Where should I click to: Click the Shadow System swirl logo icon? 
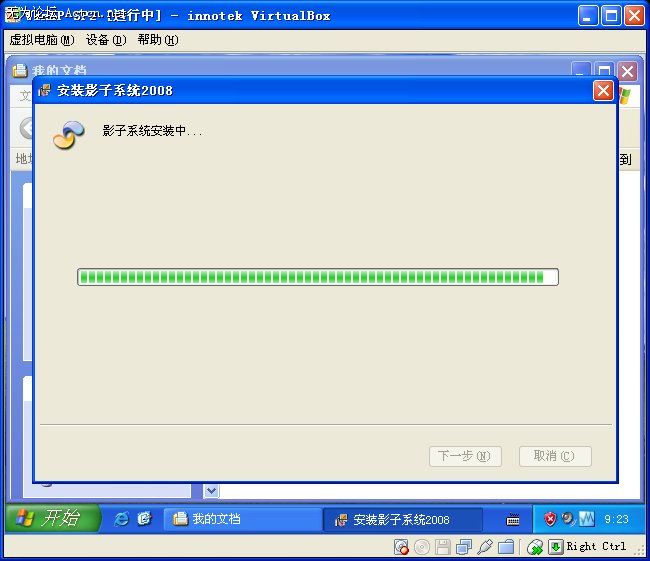[69, 135]
